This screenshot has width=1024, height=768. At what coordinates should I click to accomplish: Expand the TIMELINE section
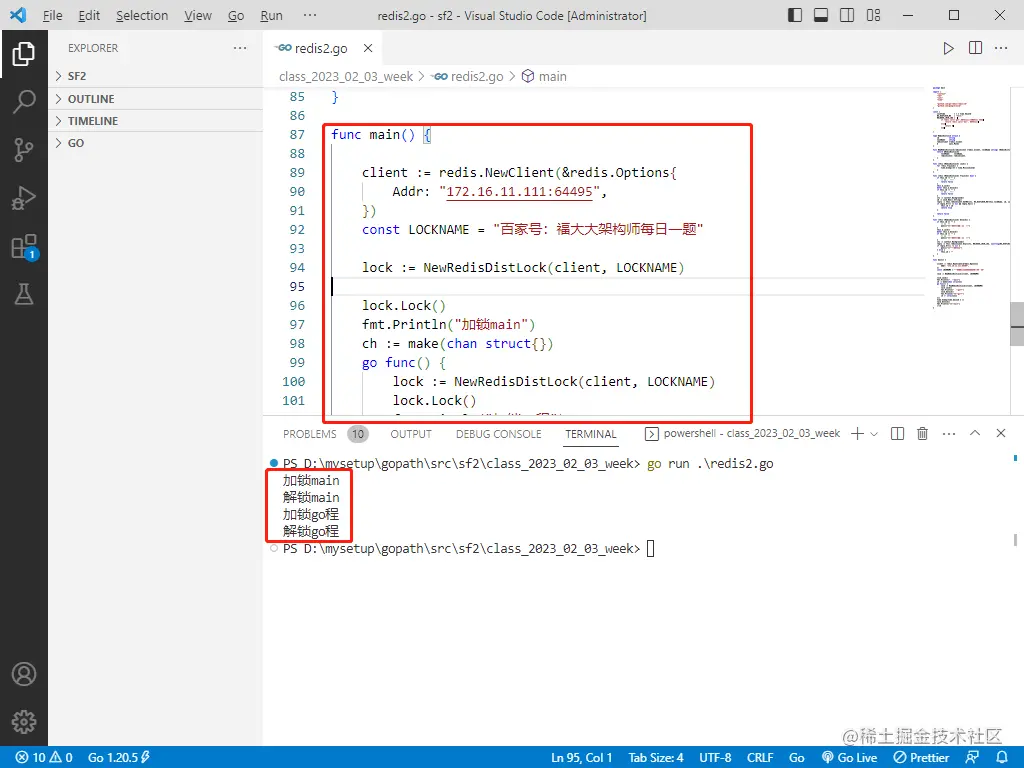[x=155, y=121]
